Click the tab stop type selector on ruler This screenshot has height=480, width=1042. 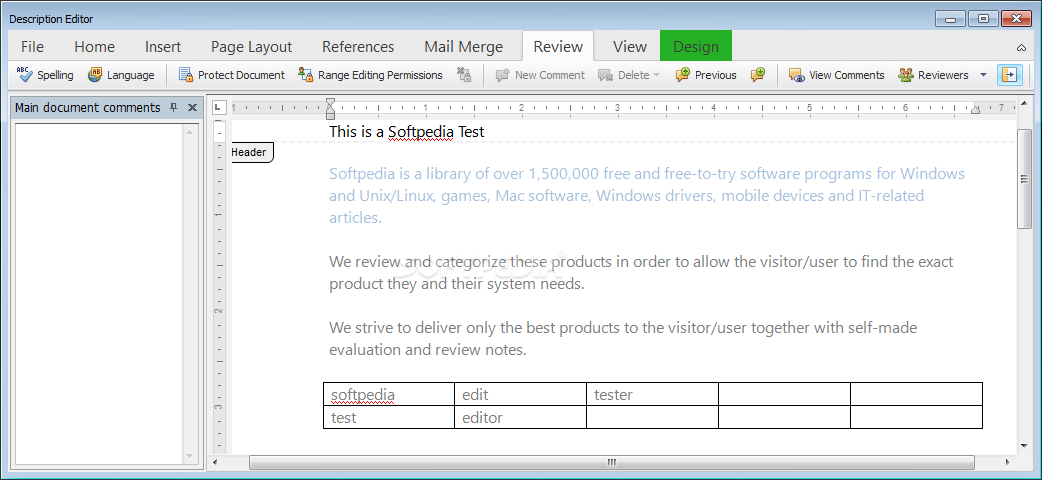pyautogui.click(x=219, y=106)
